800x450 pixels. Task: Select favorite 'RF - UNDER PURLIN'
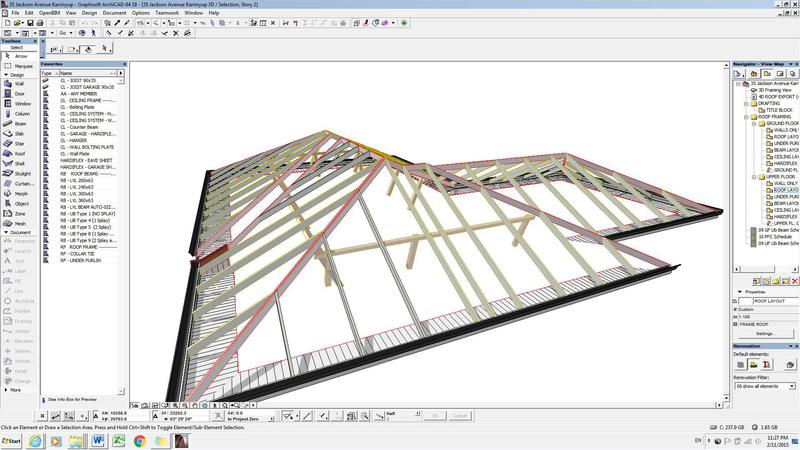point(81,260)
